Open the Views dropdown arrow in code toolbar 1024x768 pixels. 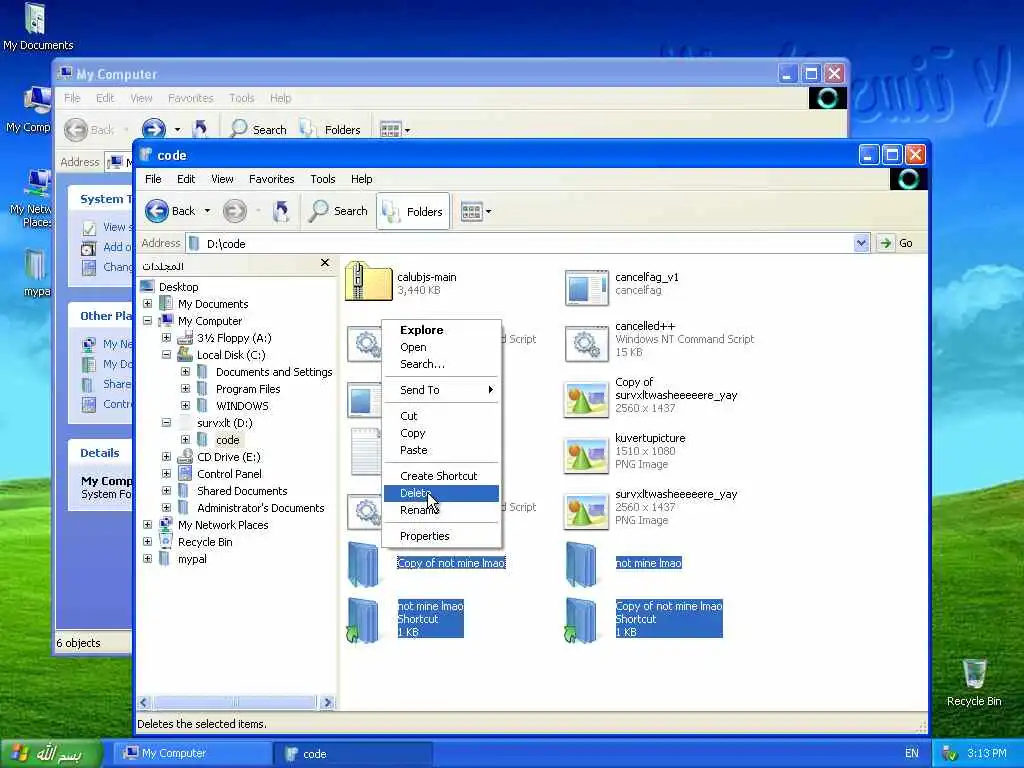(488, 212)
